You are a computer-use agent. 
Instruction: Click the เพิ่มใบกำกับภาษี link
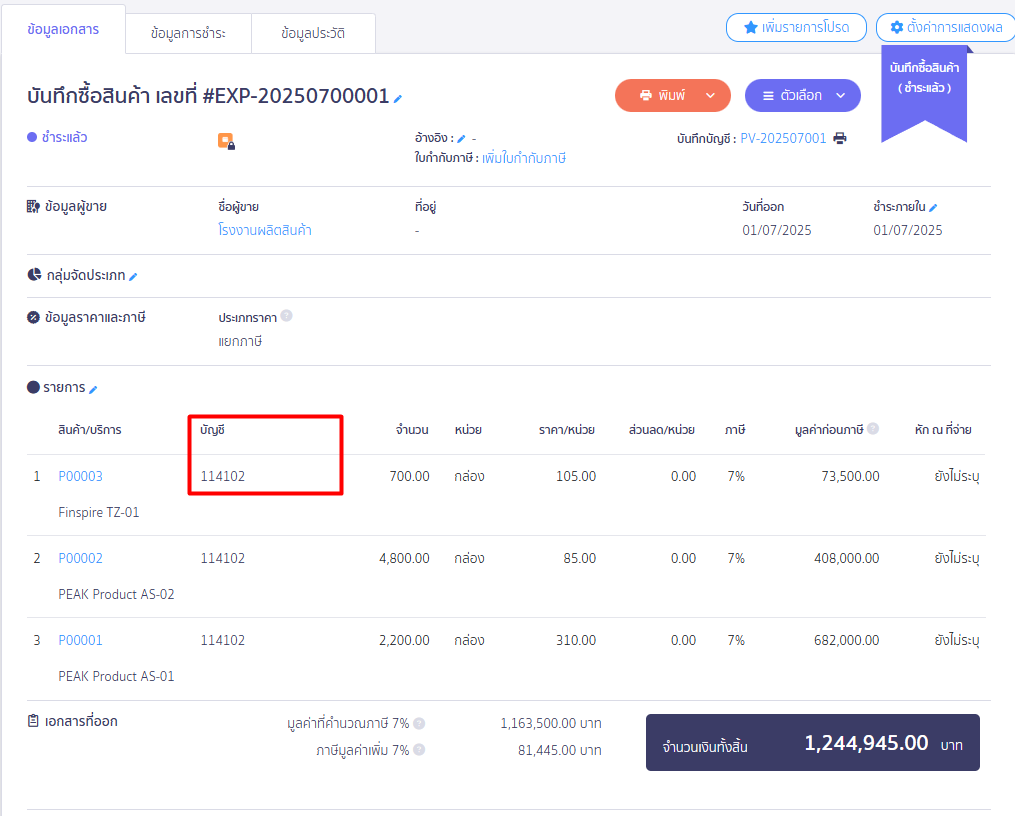coord(524,158)
